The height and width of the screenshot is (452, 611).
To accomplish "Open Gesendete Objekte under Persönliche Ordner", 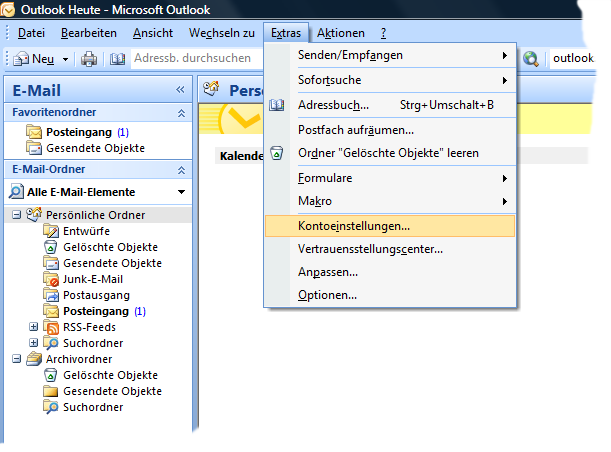I will 112,263.
